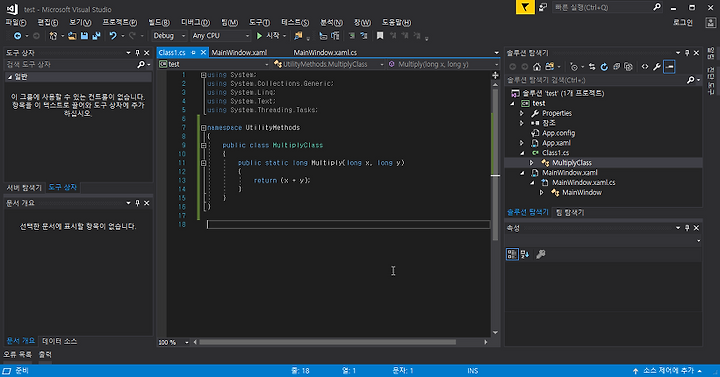Expand the MultiplyClass node
Screen dimensions: 720x377
532,163
